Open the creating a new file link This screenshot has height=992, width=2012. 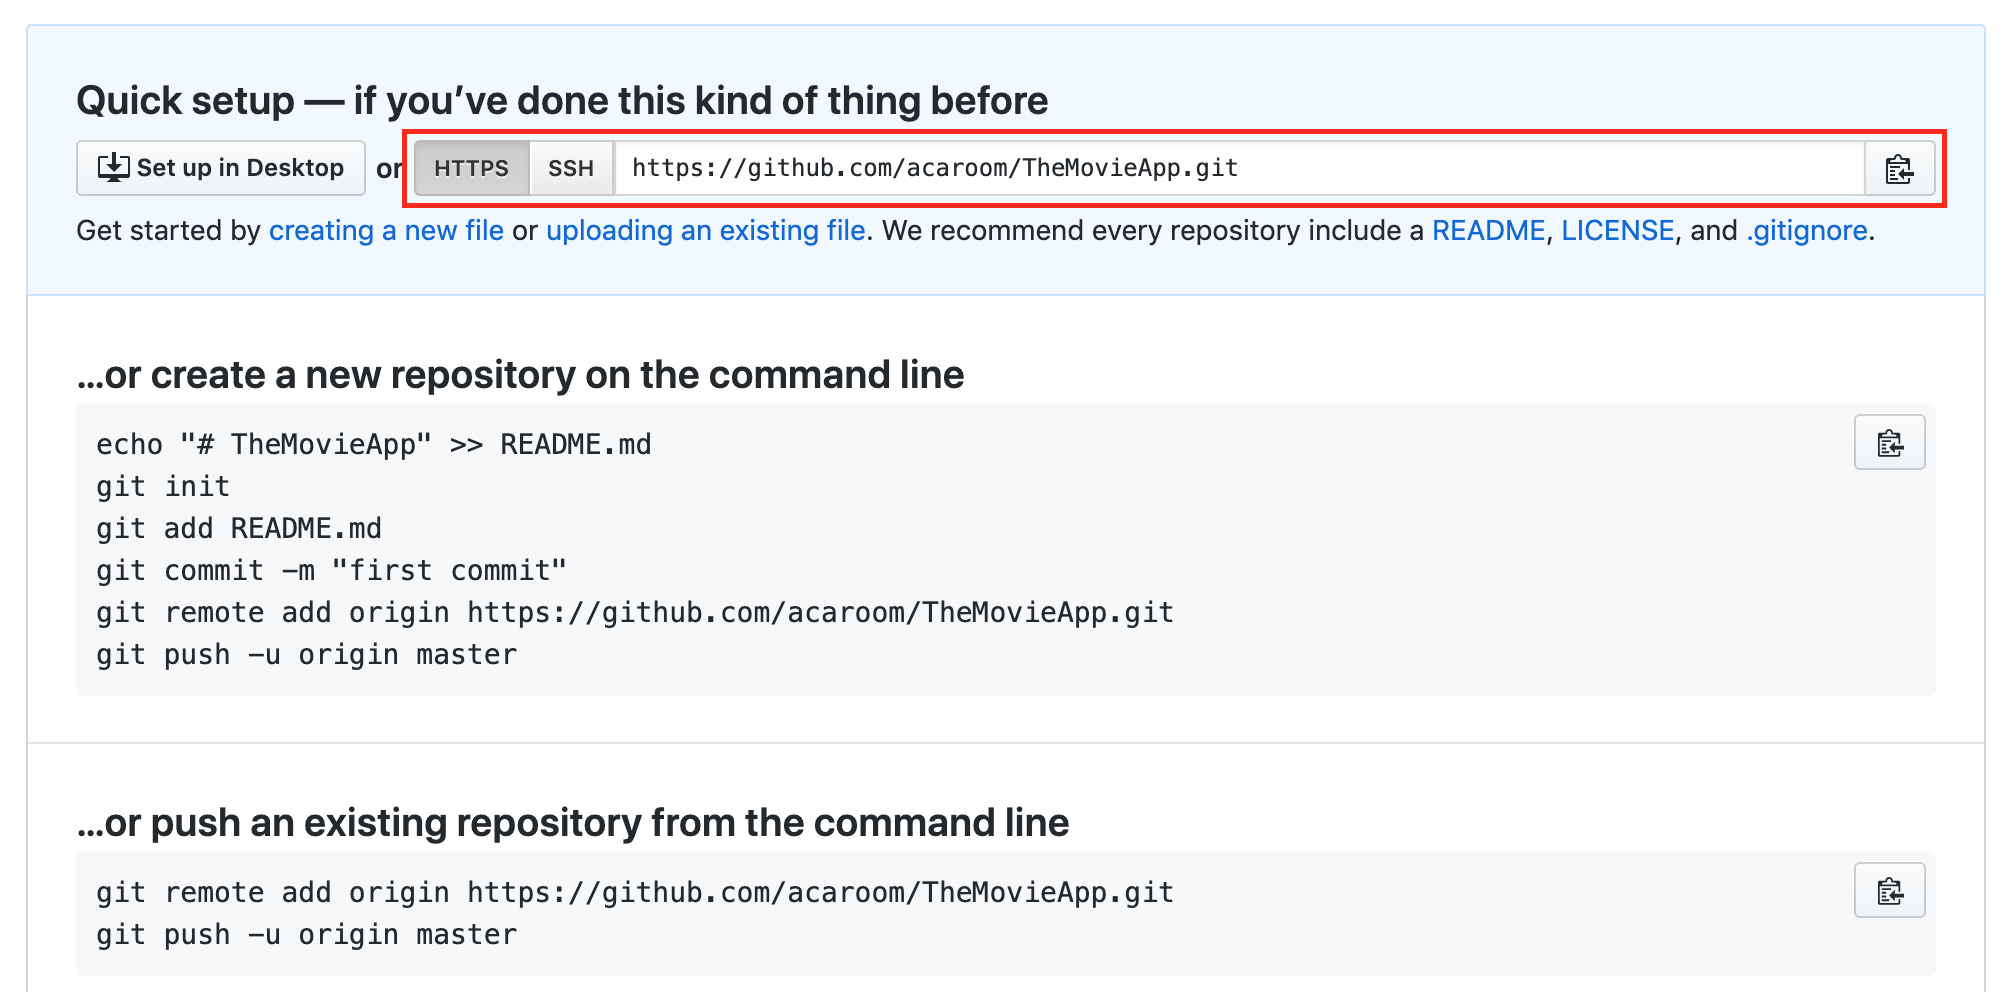tap(386, 231)
